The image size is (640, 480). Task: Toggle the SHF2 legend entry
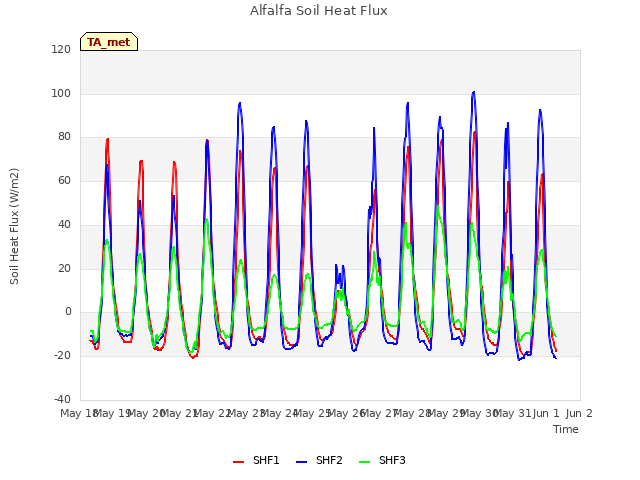[x=319, y=460]
